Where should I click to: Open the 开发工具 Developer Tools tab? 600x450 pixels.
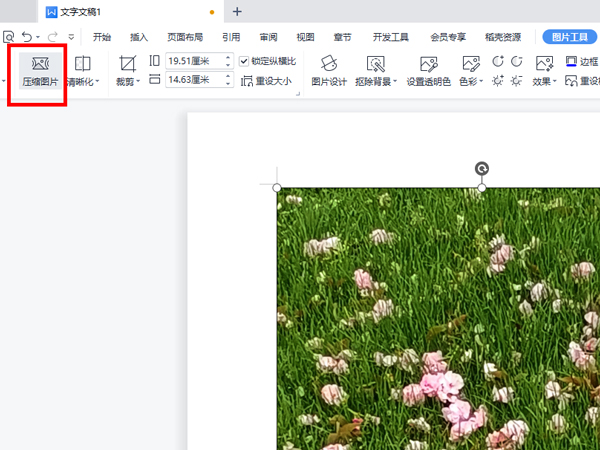click(391, 37)
